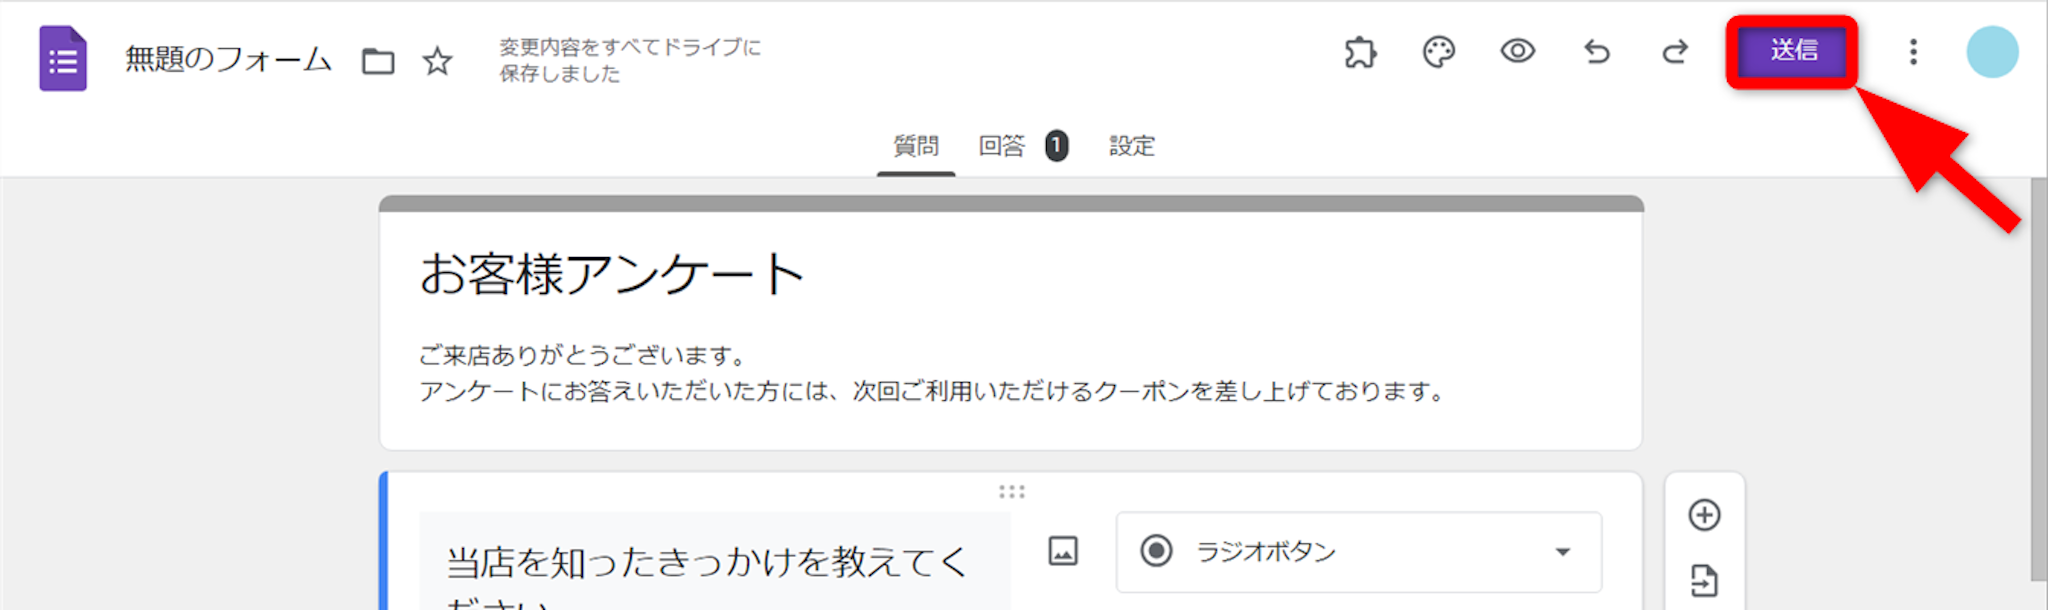Screen dimensions: 2048x610
Task: Open the 設定 tab
Action: (1132, 147)
